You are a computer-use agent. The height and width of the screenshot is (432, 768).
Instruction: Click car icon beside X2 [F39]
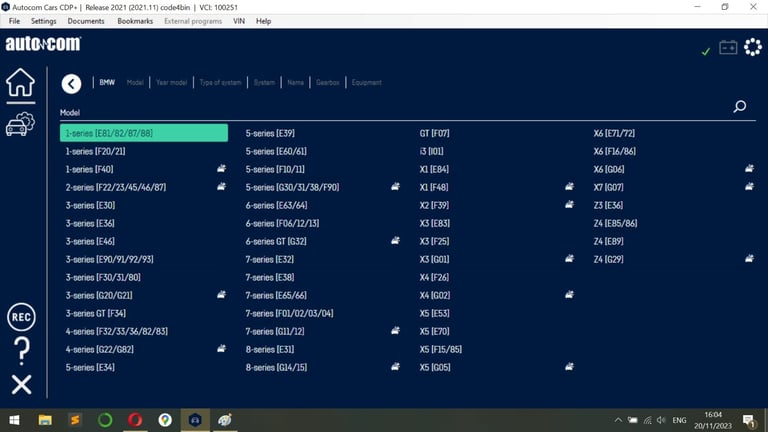tap(569, 204)
